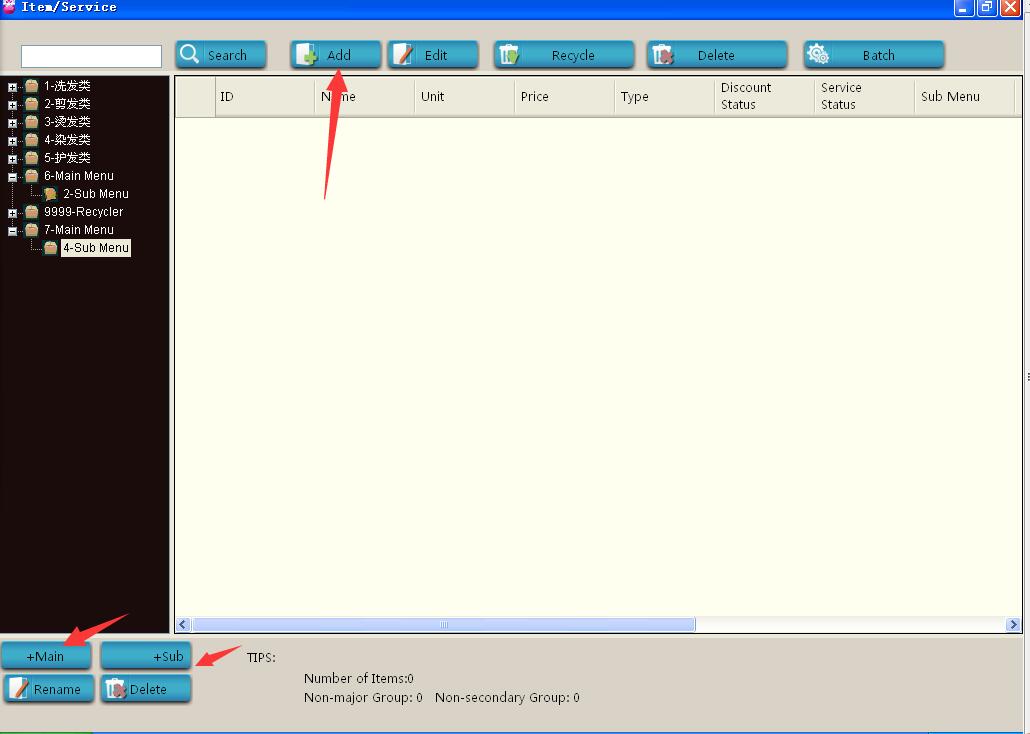The image size is (1030, 734).
Task: Click the Add item button
Action: pyautogui.click(x=336, y=55)
